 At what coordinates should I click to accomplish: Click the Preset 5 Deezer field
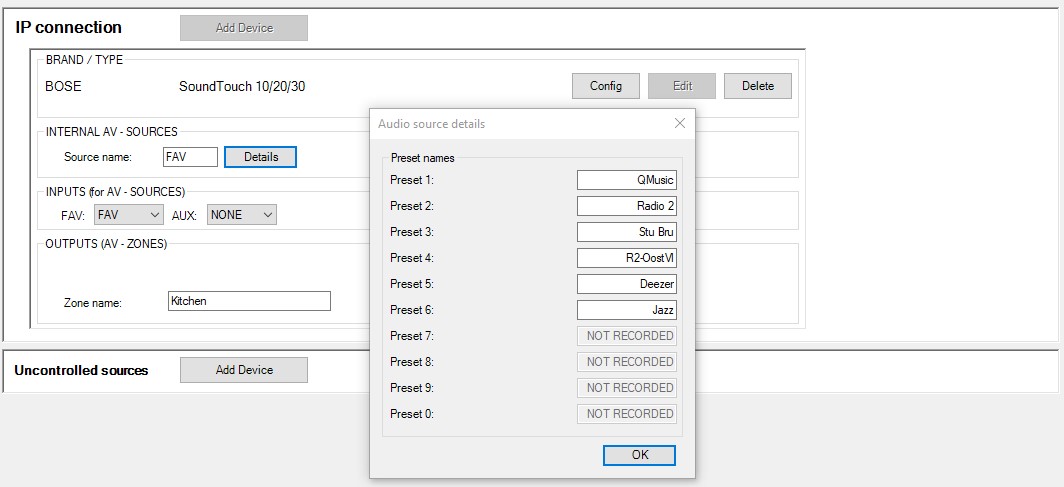pyautogui.click(x=626, y=284)
